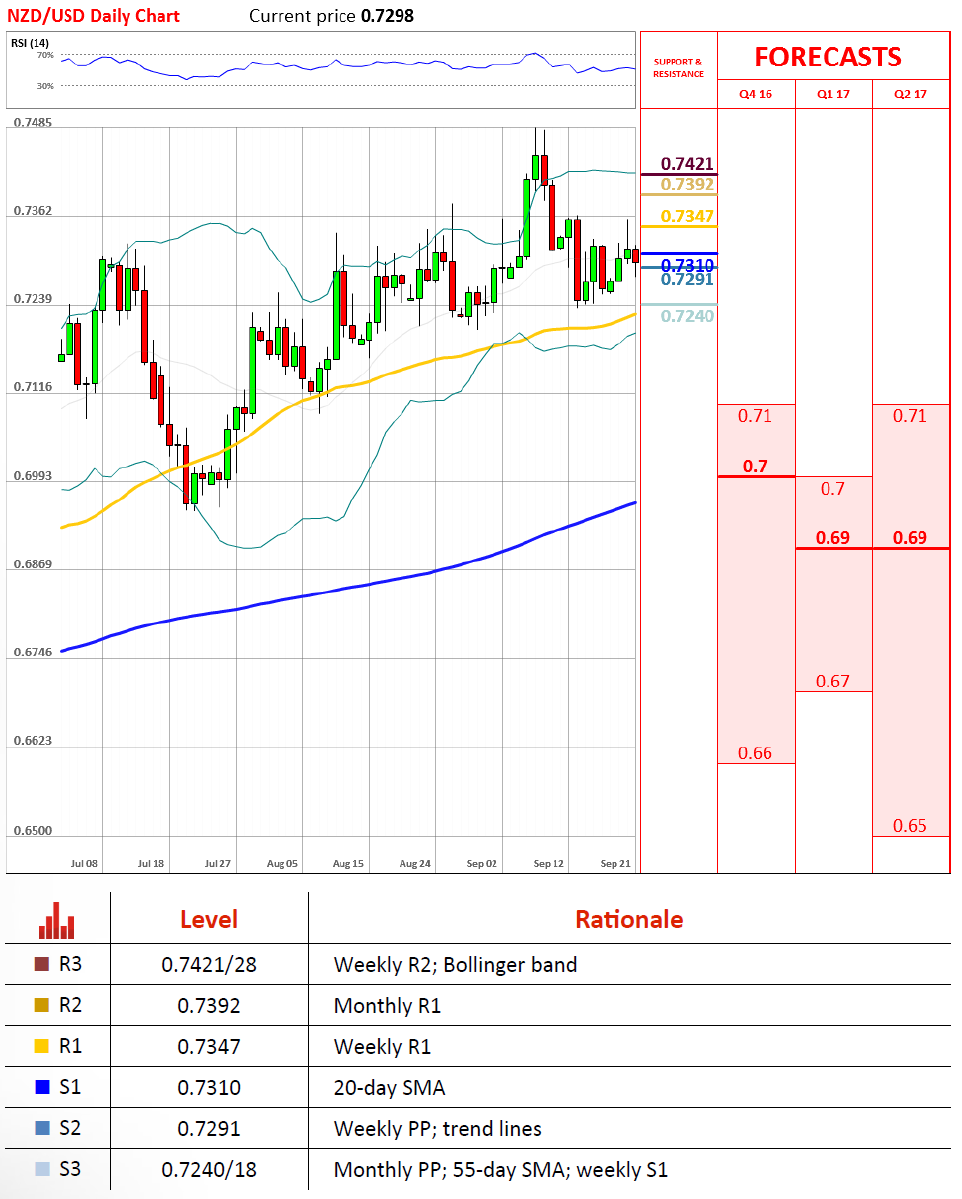Select the S3 light blue swatch
The image size is (962, 1199).
(x=42, y=1168)
